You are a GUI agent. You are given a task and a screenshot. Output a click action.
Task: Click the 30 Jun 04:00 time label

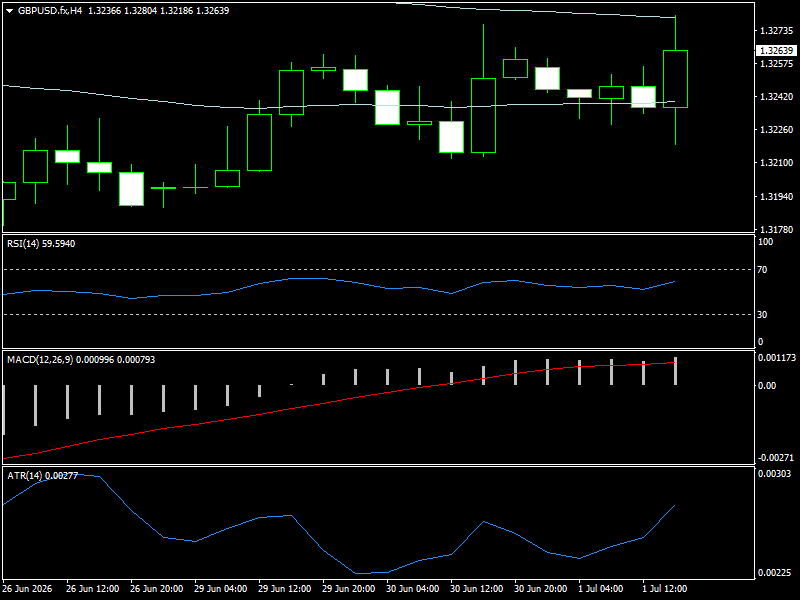tap(412, 589)
